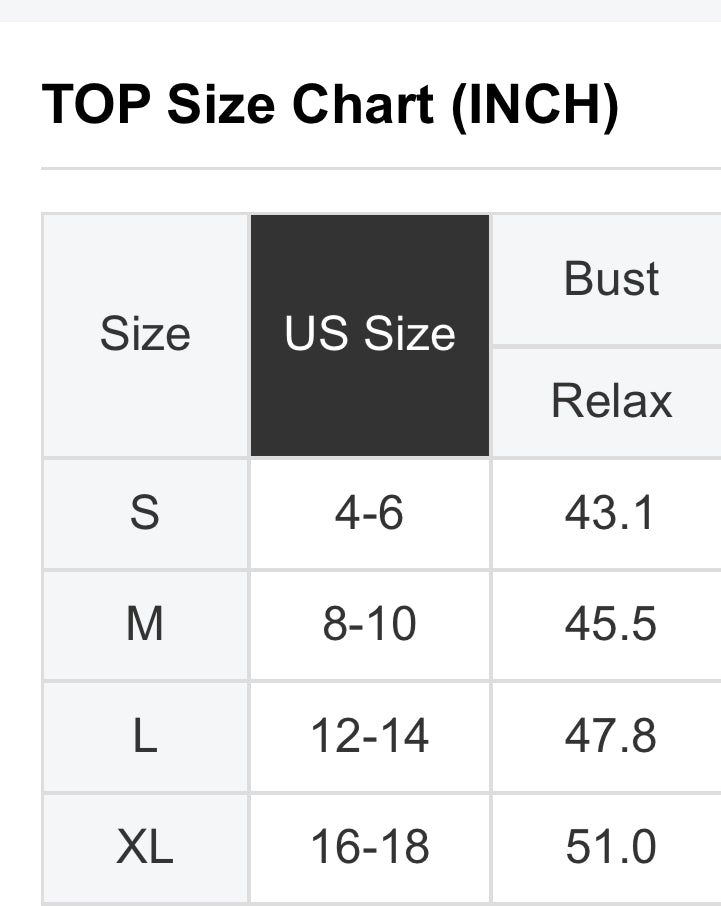Click the divider line below the heading
Image resolution: width=721 pixels, height=906 pixels.
380,168
